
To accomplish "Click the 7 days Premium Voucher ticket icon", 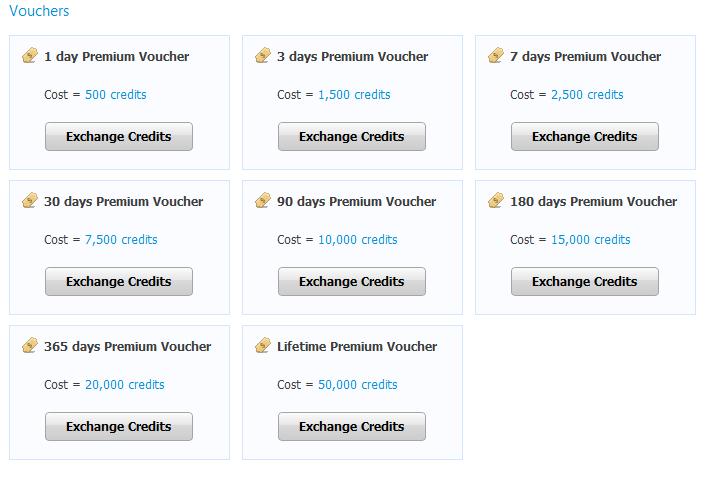I will click(x=496, y=56).
